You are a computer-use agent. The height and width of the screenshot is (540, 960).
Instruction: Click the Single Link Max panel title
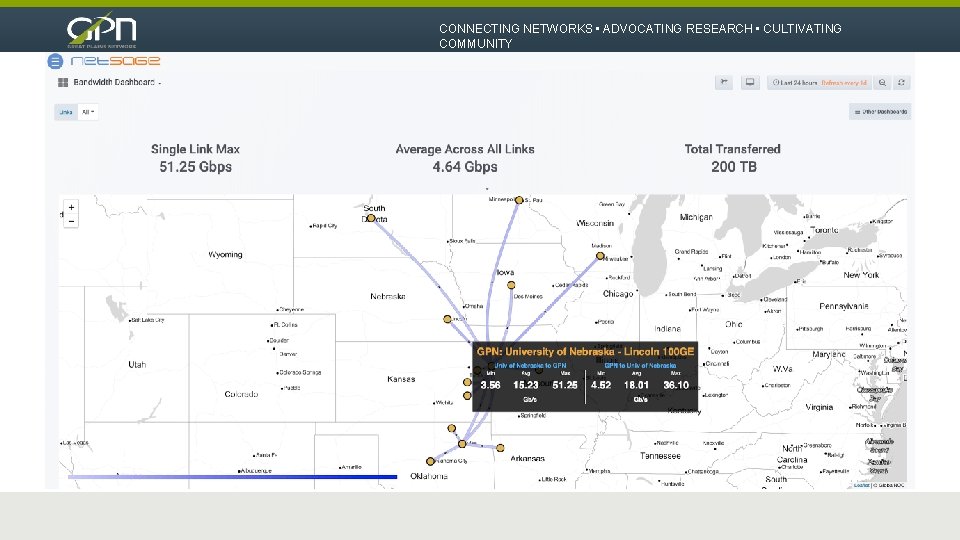pos(195,149)
